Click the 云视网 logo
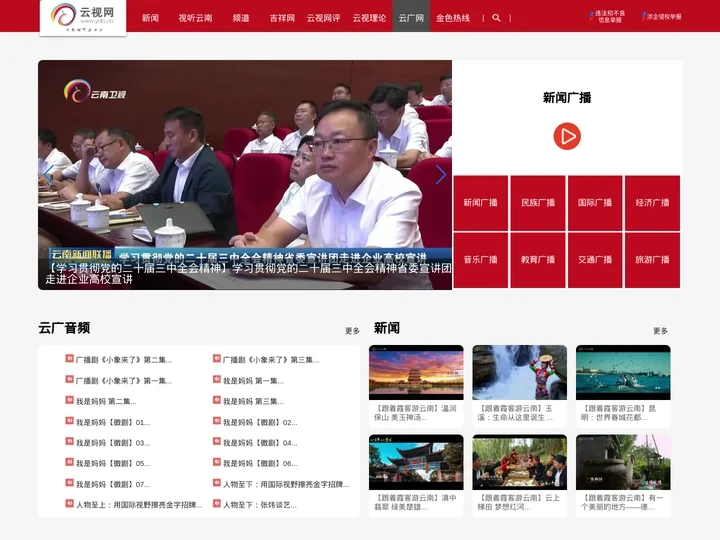 coord(83,17)
